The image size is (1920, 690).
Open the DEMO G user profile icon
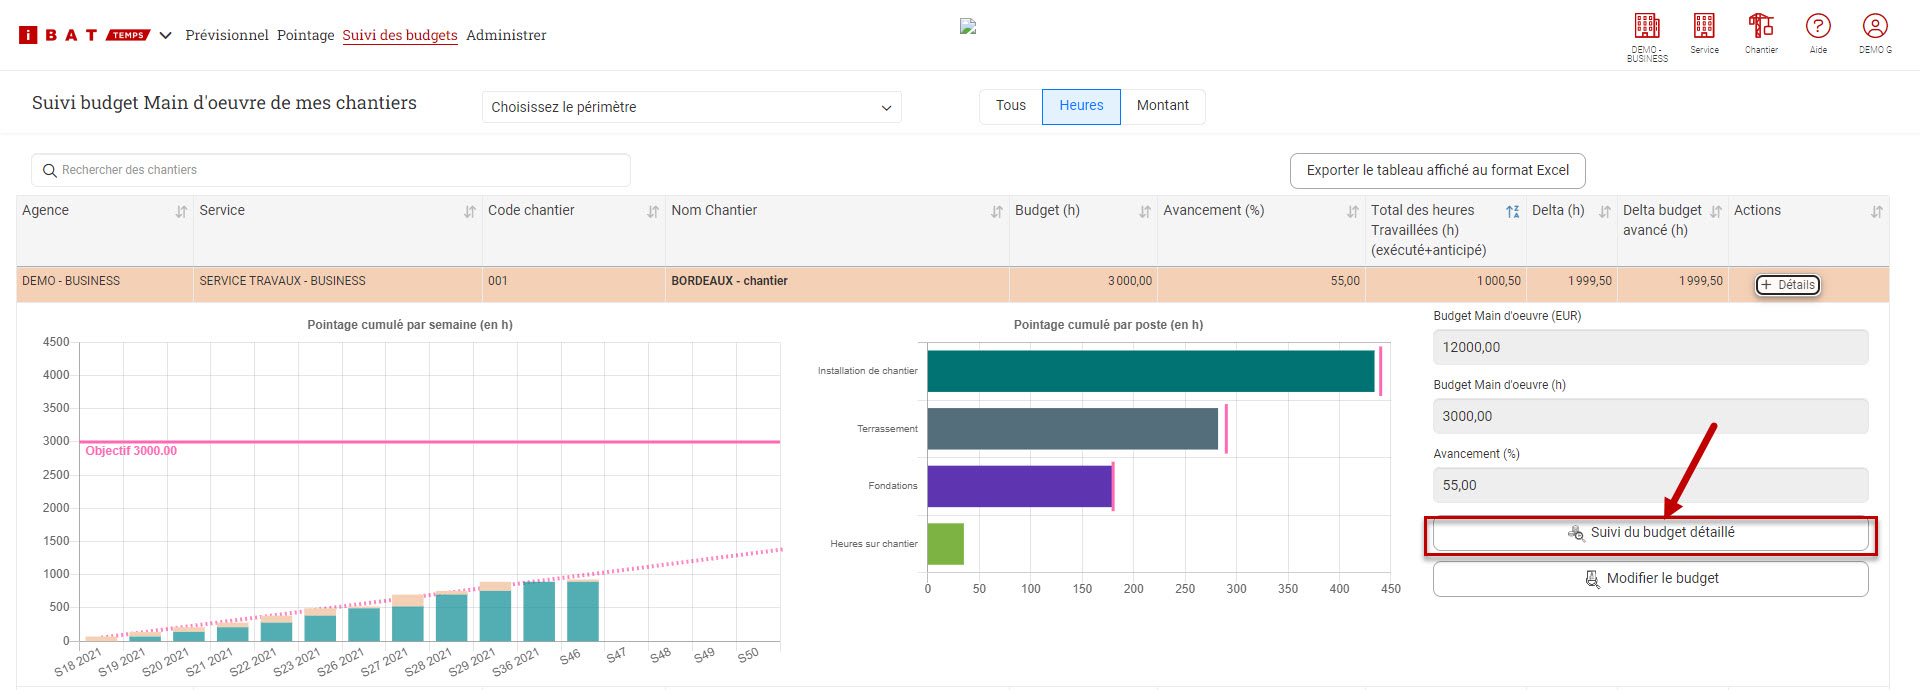1875,27
